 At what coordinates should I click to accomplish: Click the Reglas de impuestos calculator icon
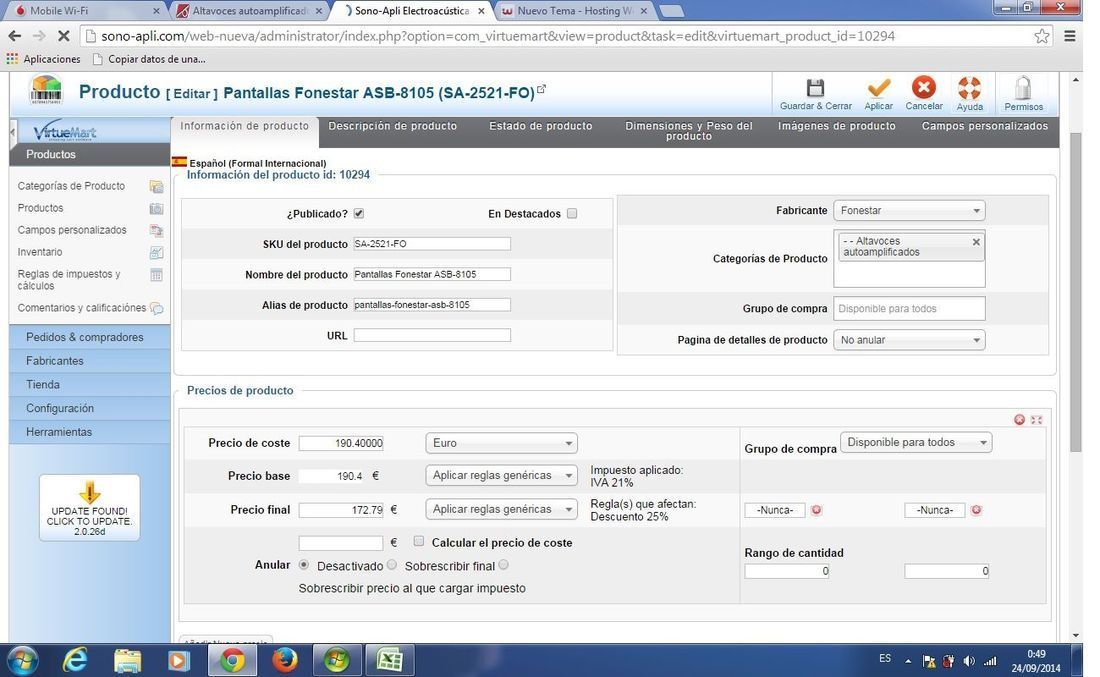pyautogui.click(x=156, y=274)
